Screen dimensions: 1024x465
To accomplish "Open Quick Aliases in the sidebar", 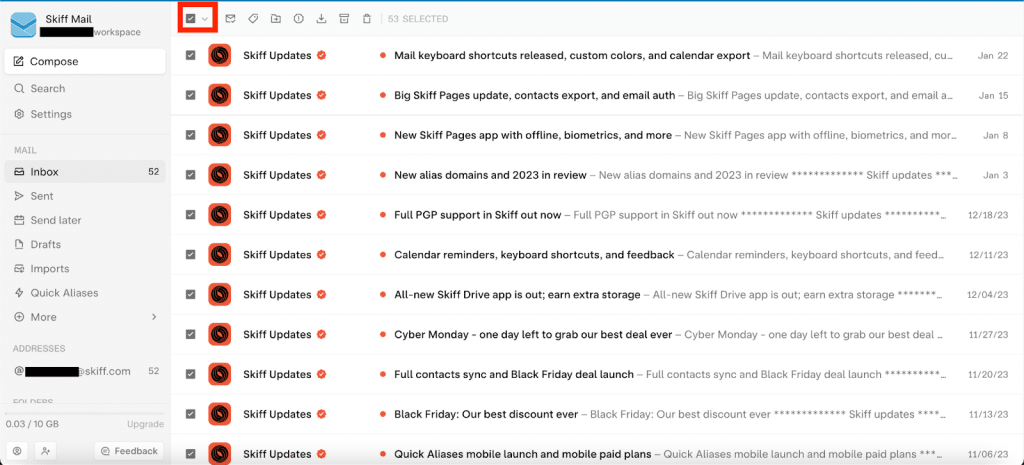I will click(x=85, y=293).
